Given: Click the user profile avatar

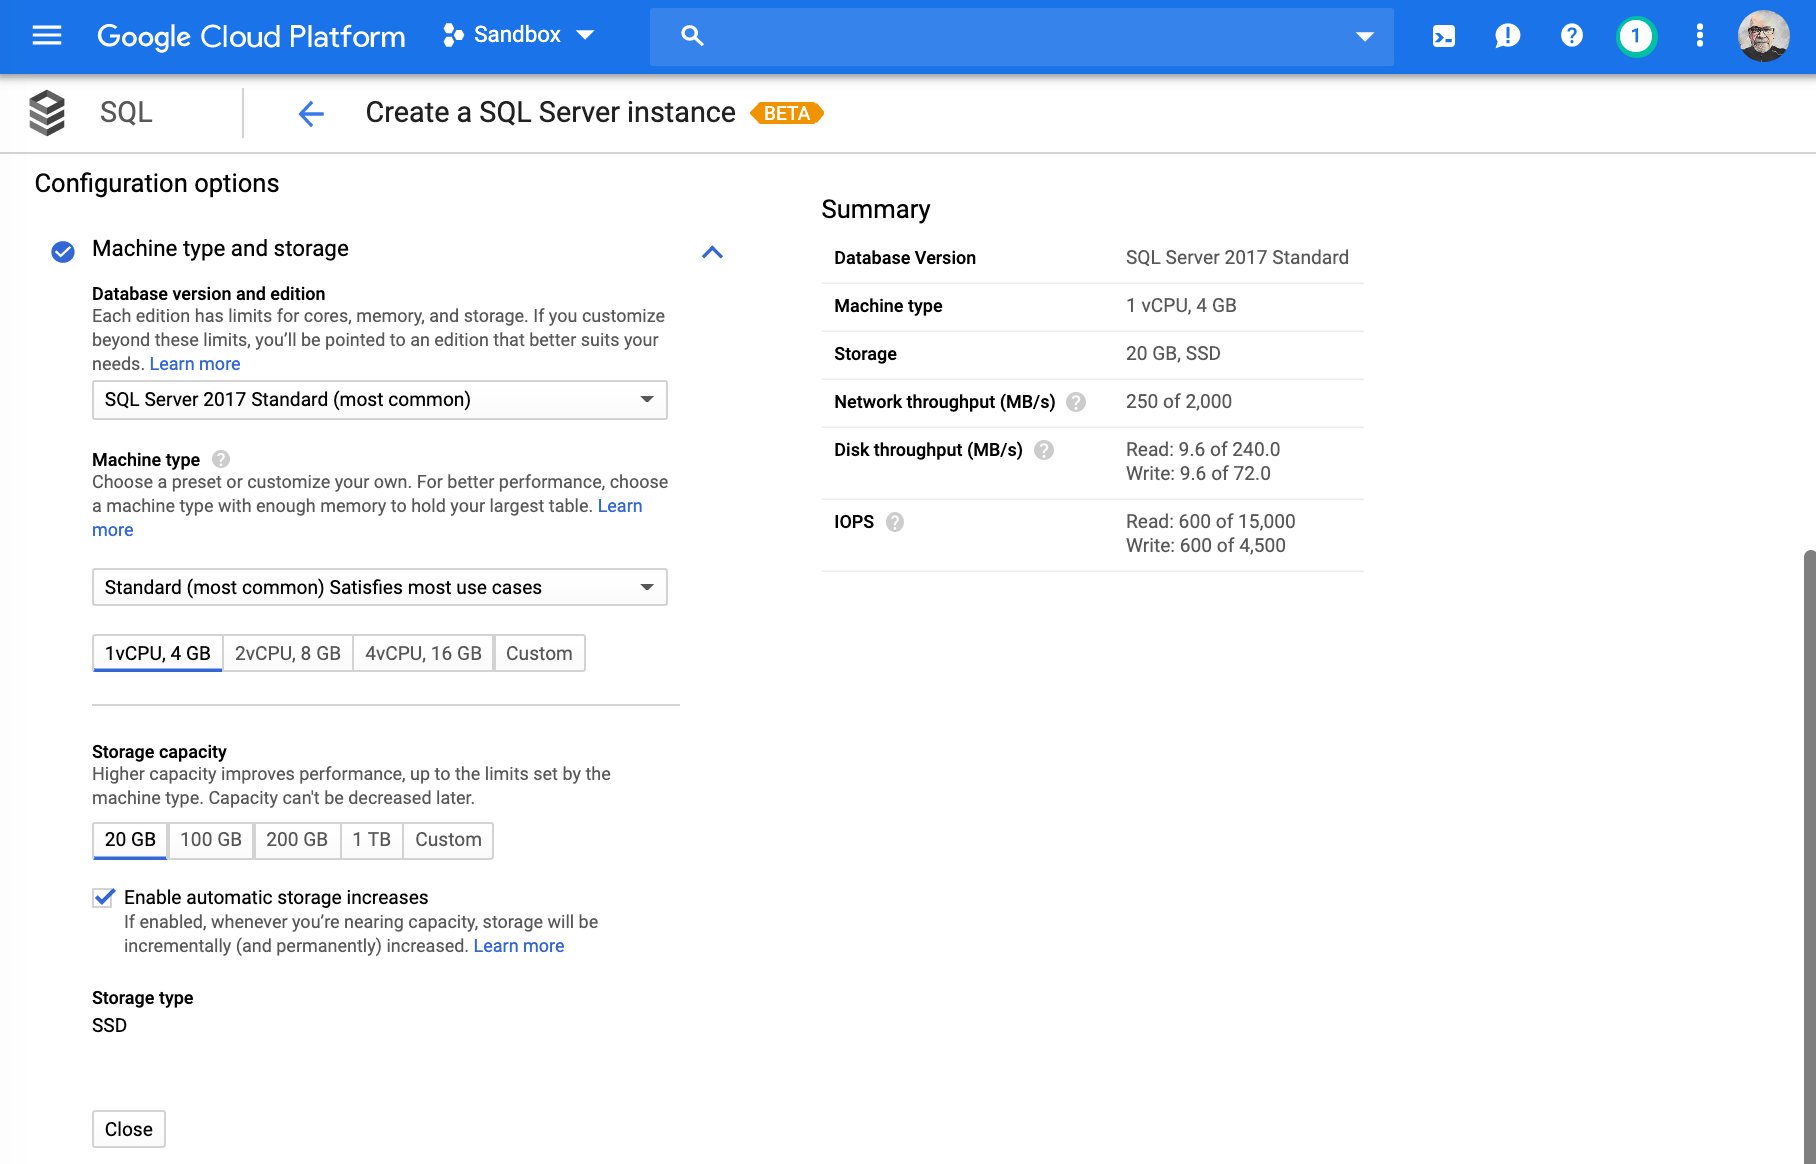Looking at the screenshot, I should [1763, 36].
